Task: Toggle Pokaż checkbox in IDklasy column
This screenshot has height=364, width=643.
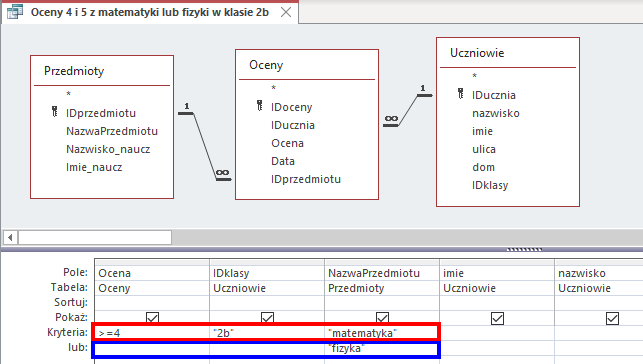Action: 267,318
